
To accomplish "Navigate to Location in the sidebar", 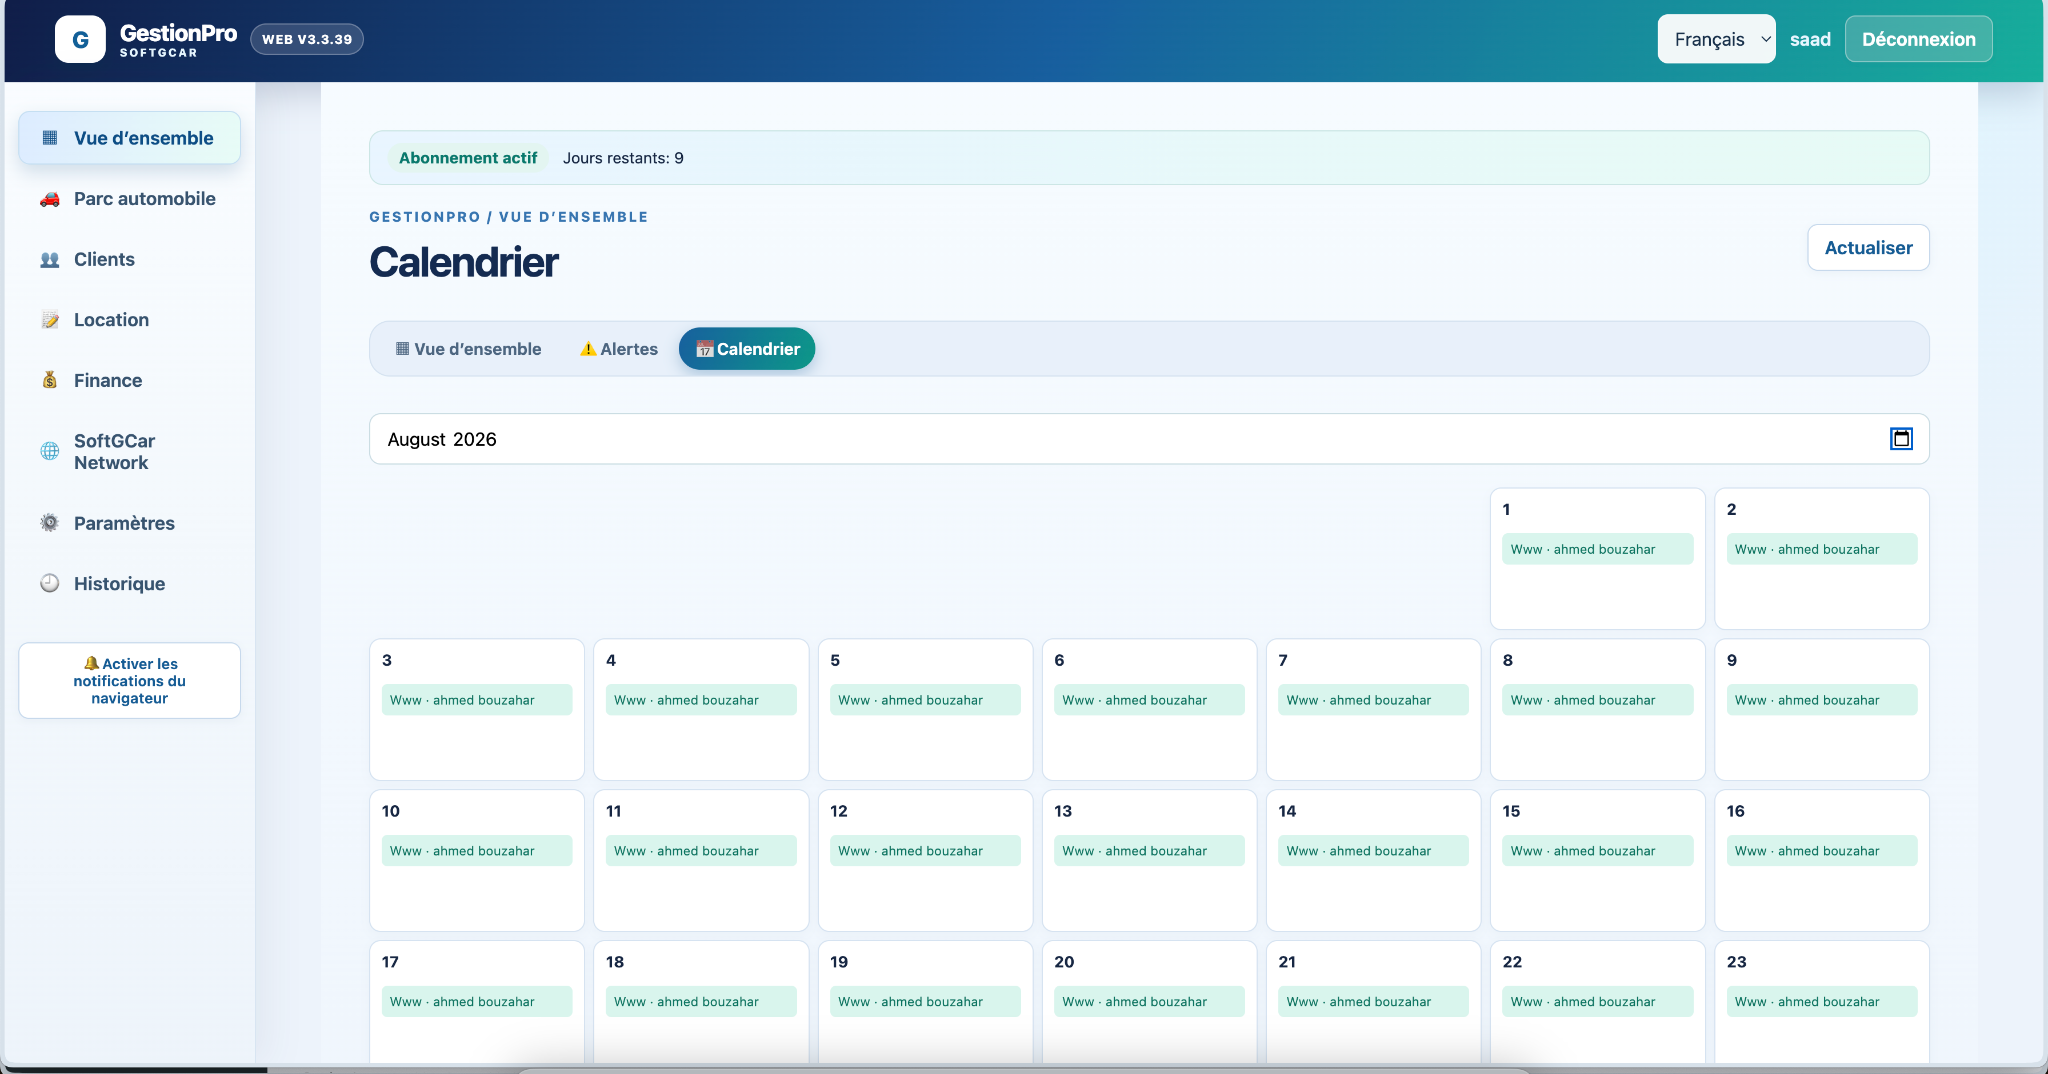I will pos(129,320).
